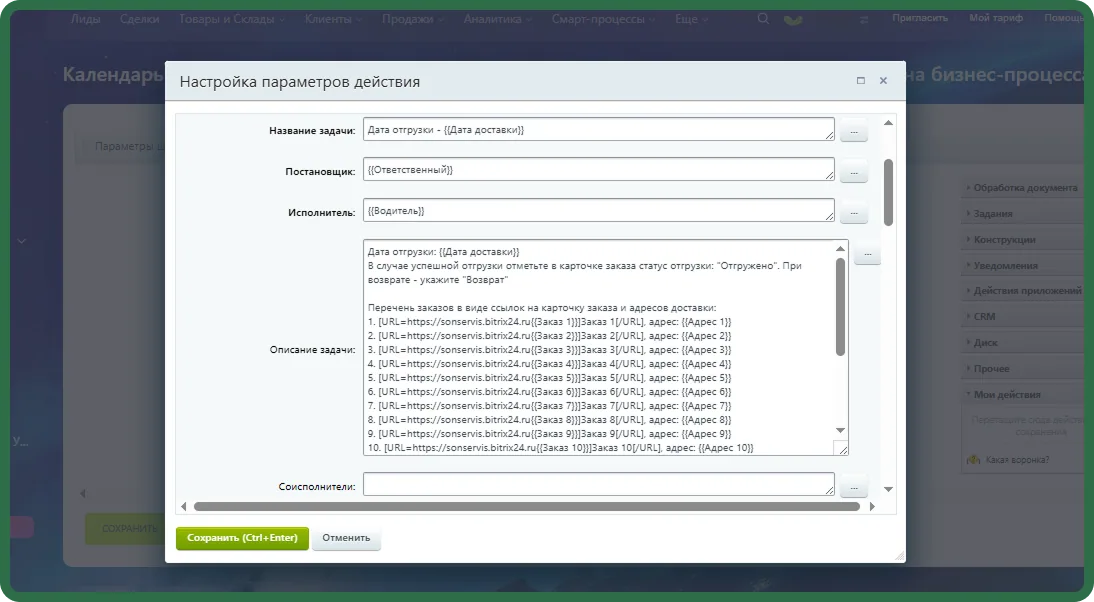Click the search magnifier icon in top bar

click(763, 19)
